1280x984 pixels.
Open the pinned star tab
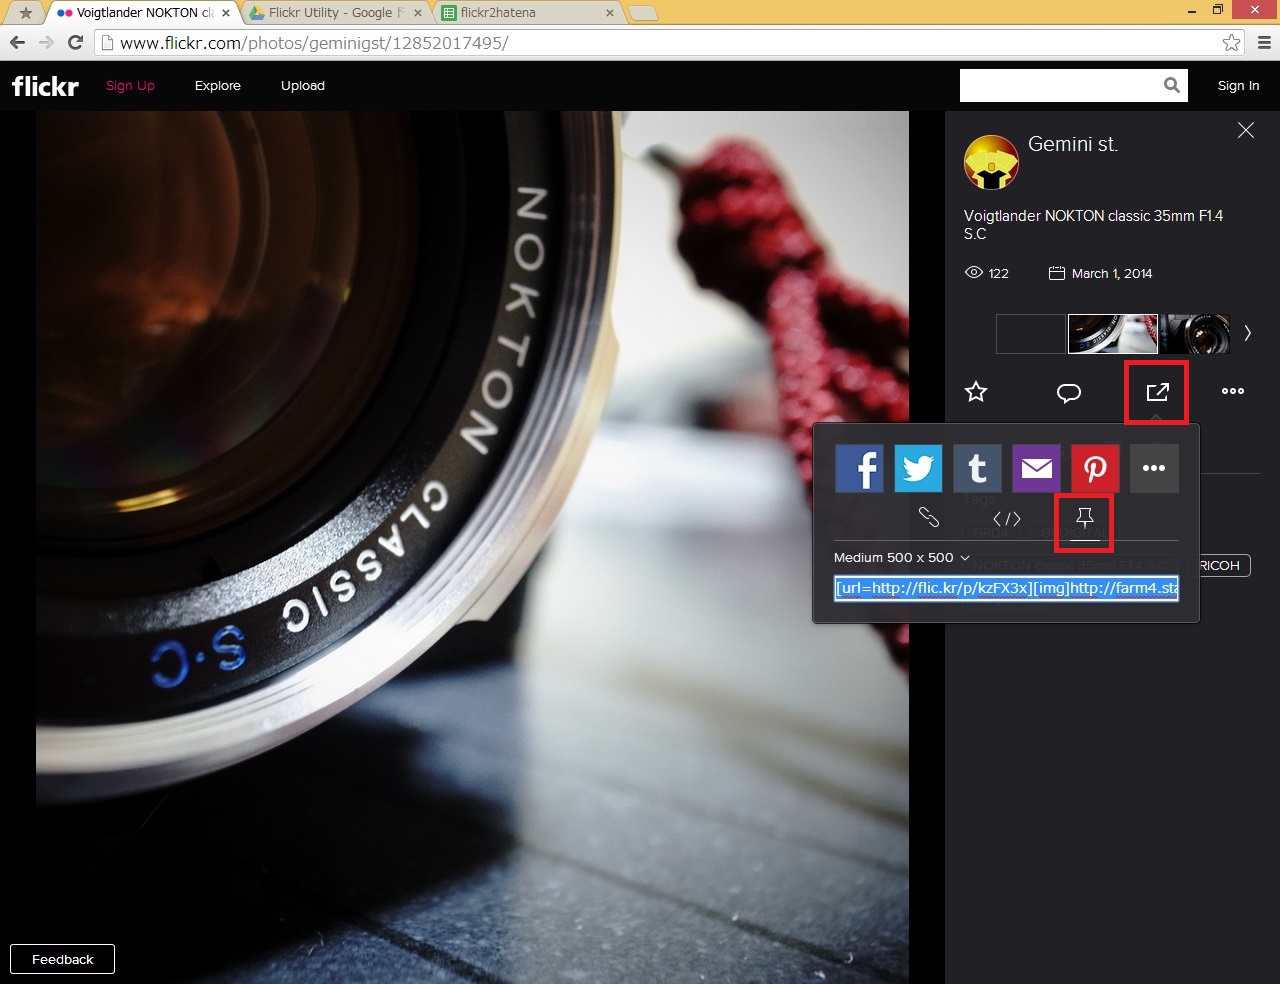click(x=25, y=13)
